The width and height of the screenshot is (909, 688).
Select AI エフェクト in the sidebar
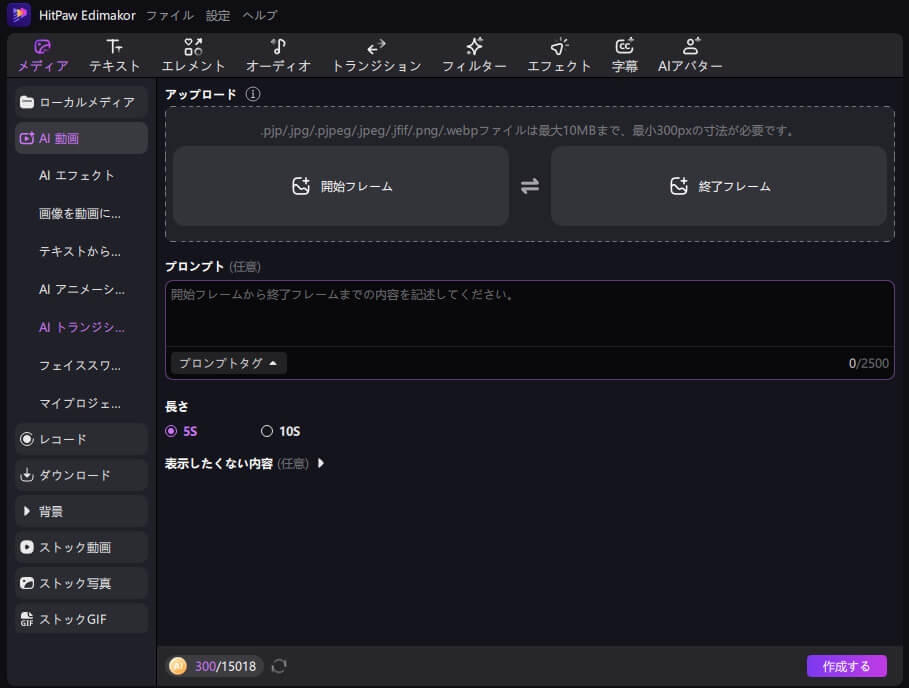77,176
